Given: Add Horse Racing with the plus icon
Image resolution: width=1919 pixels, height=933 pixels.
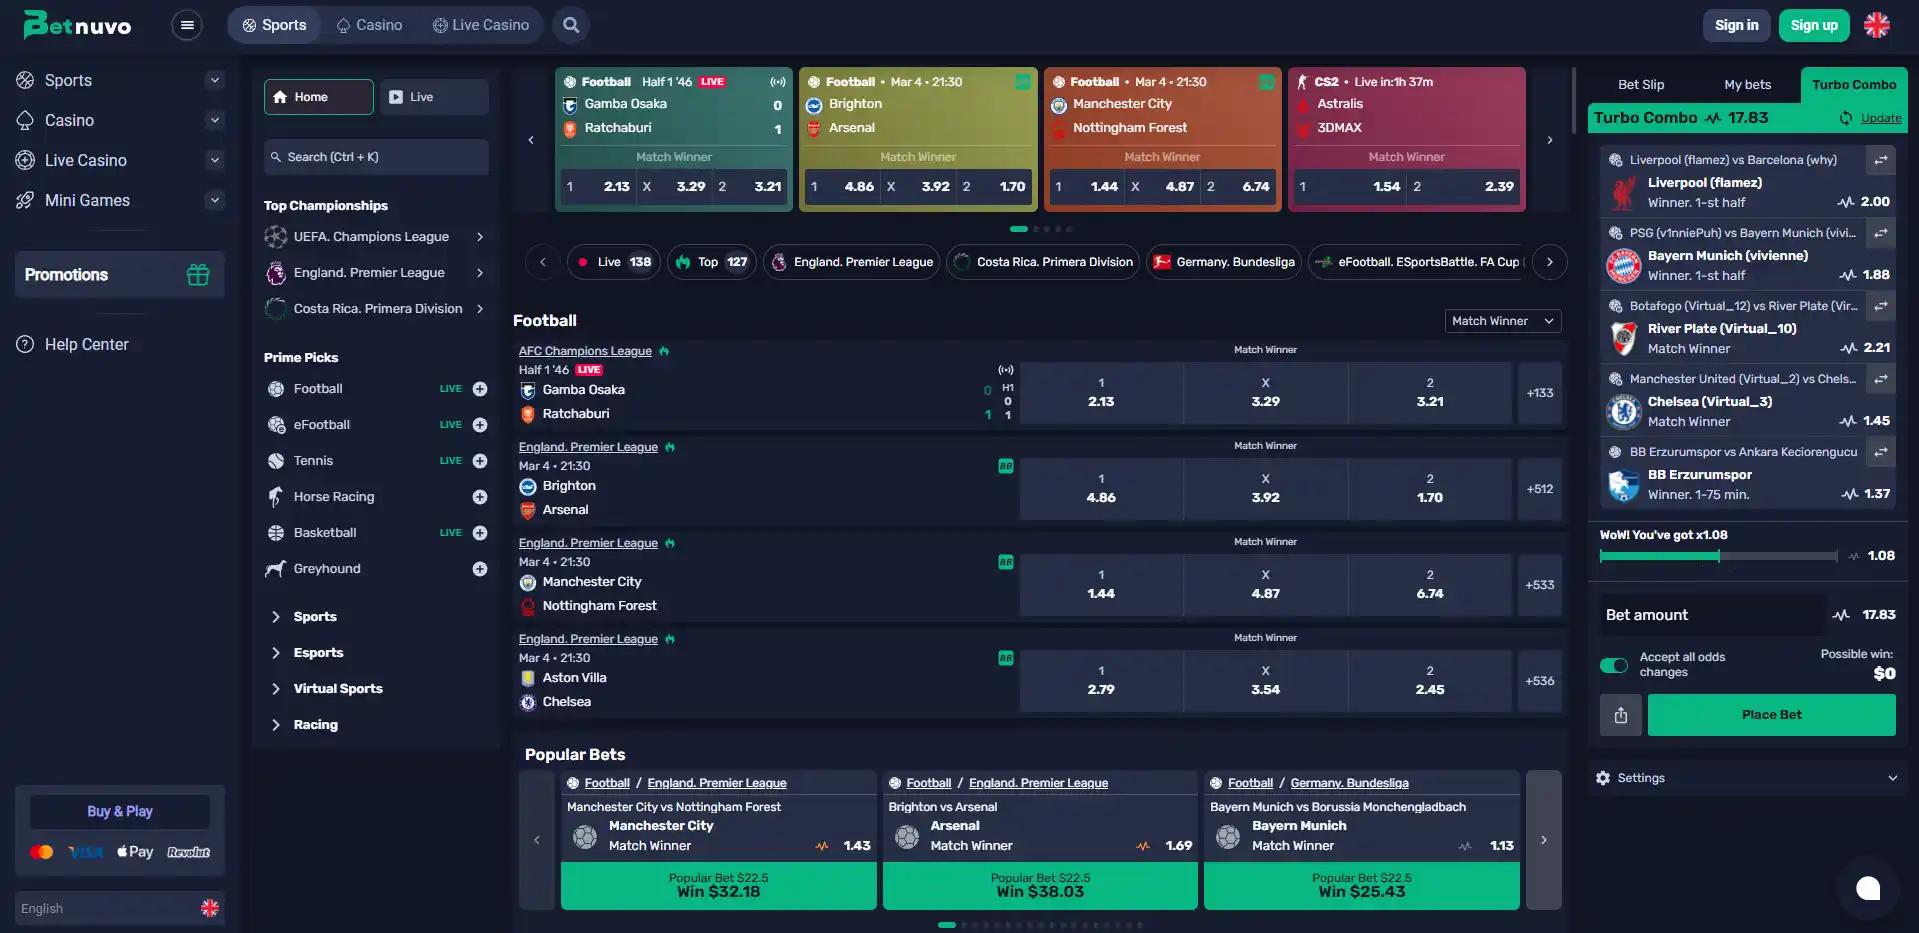Looking at the screenshot, I should (480, 497).
